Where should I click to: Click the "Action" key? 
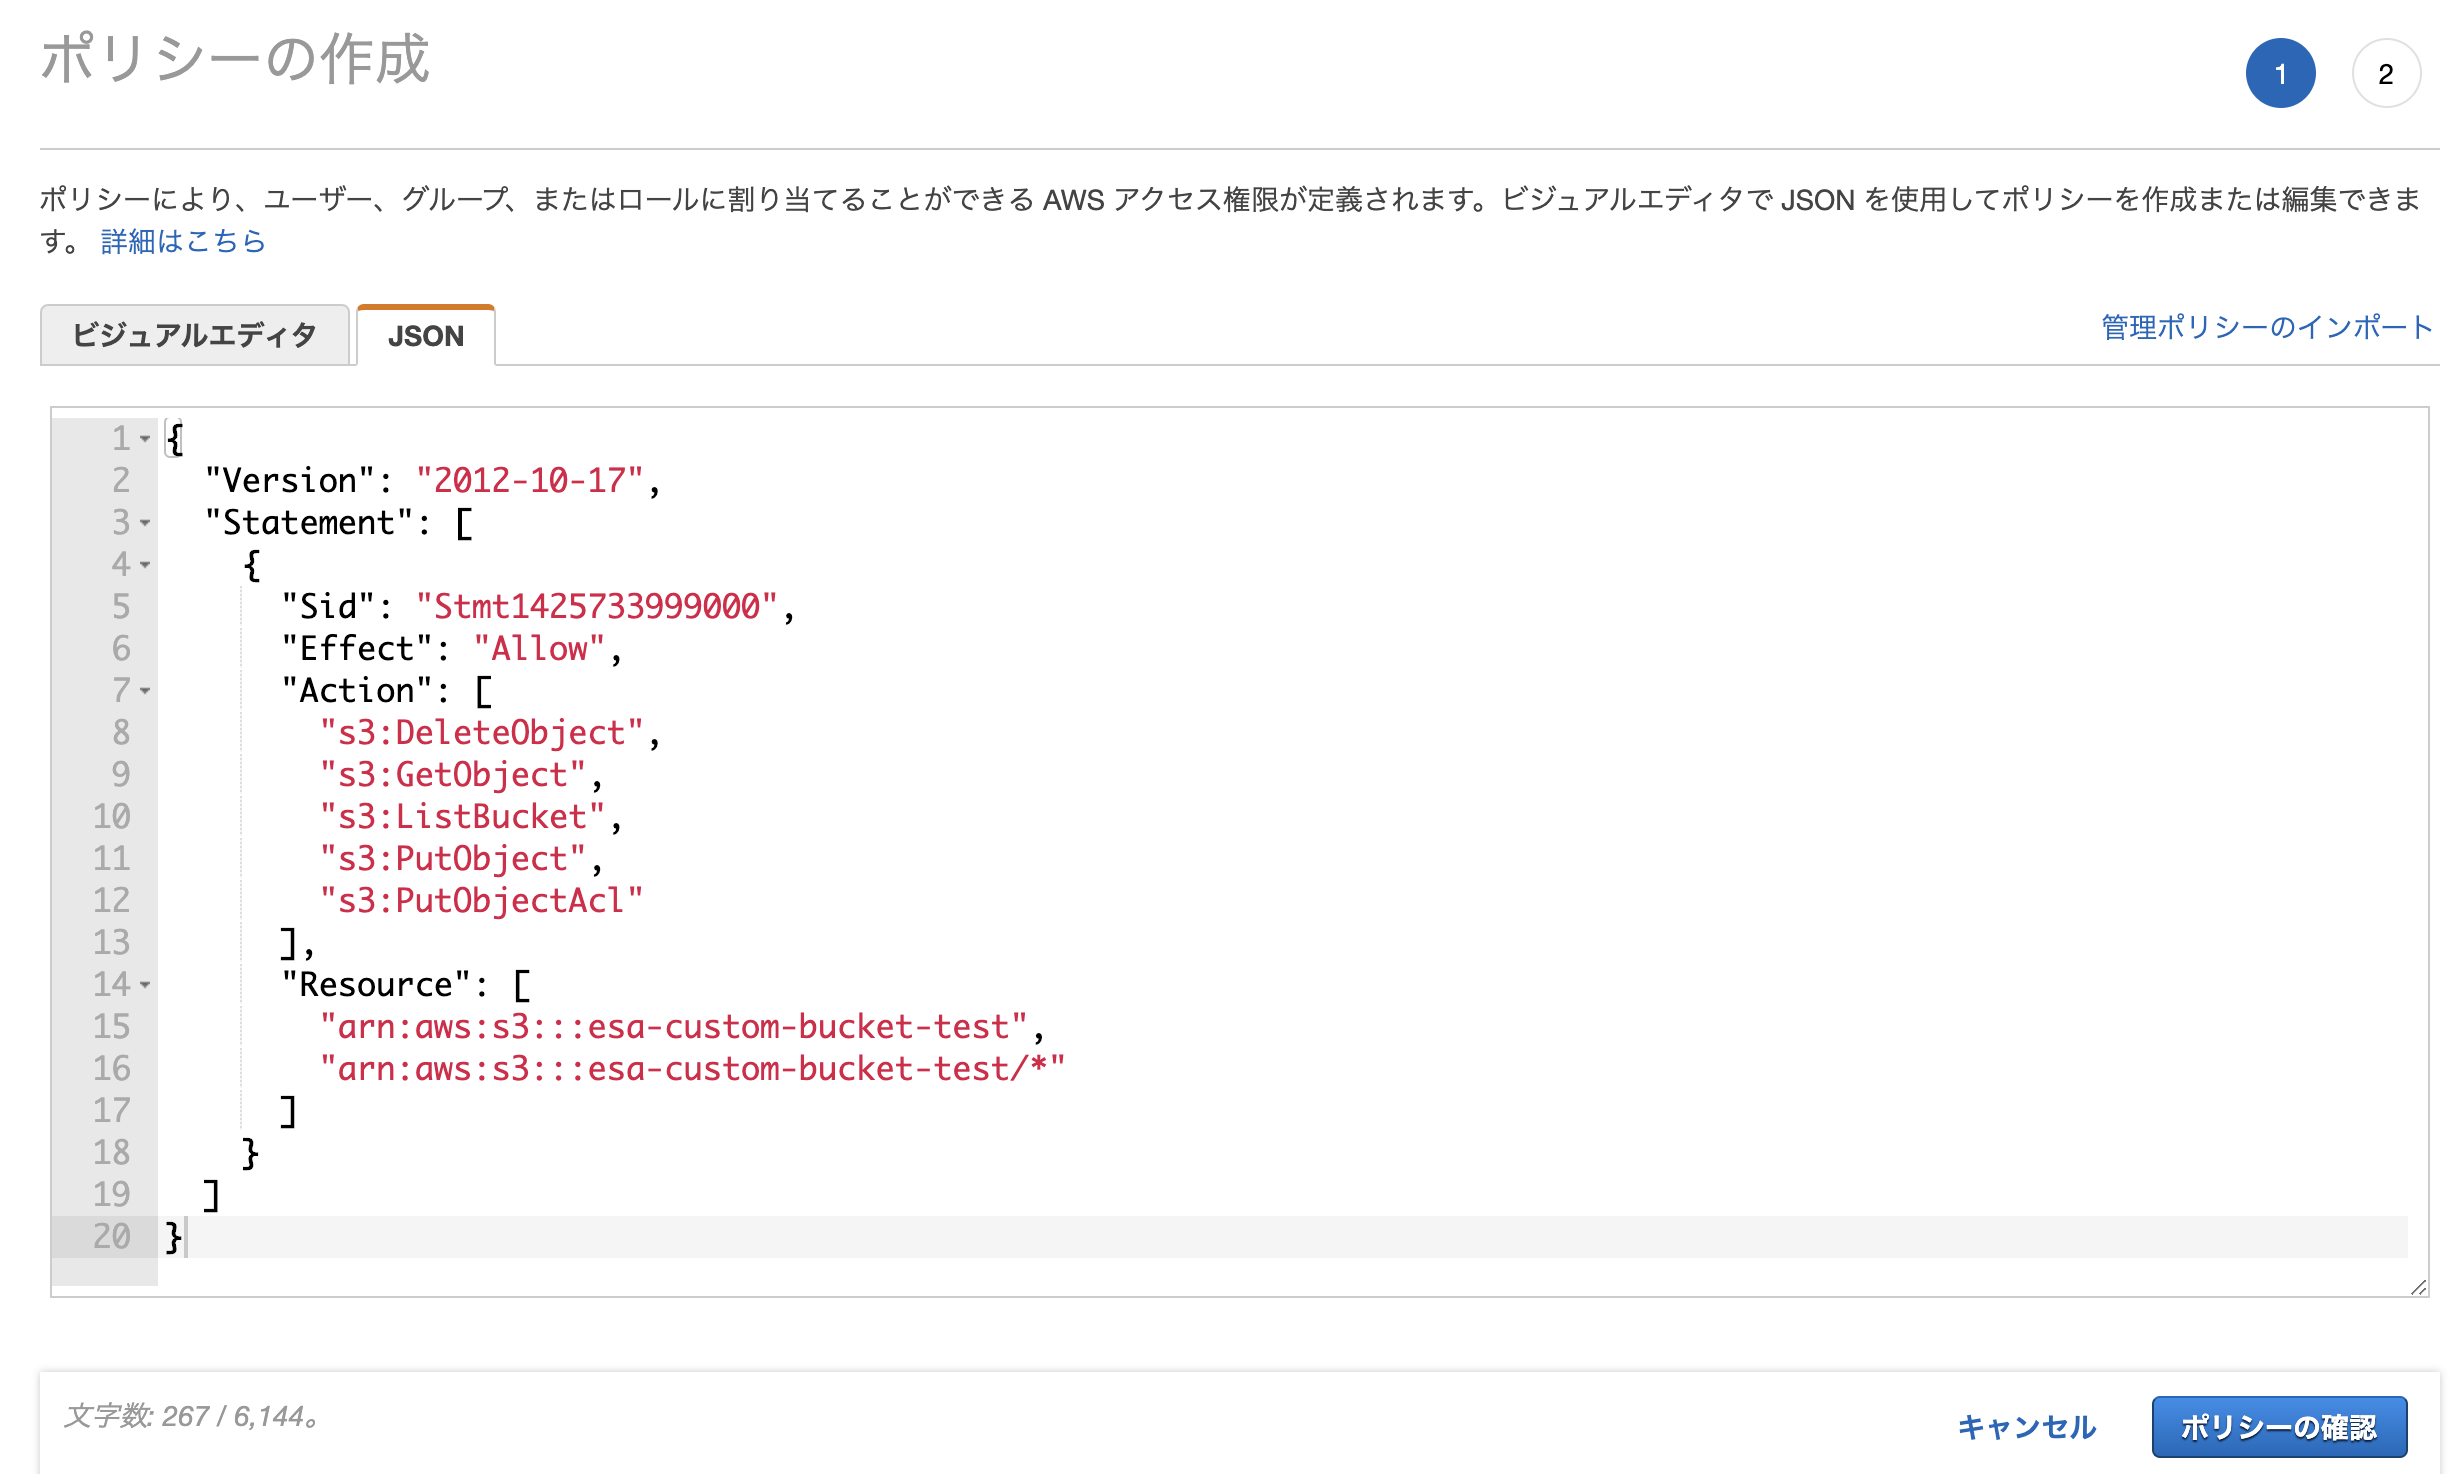pyautogui.click(x=358, y=691)
